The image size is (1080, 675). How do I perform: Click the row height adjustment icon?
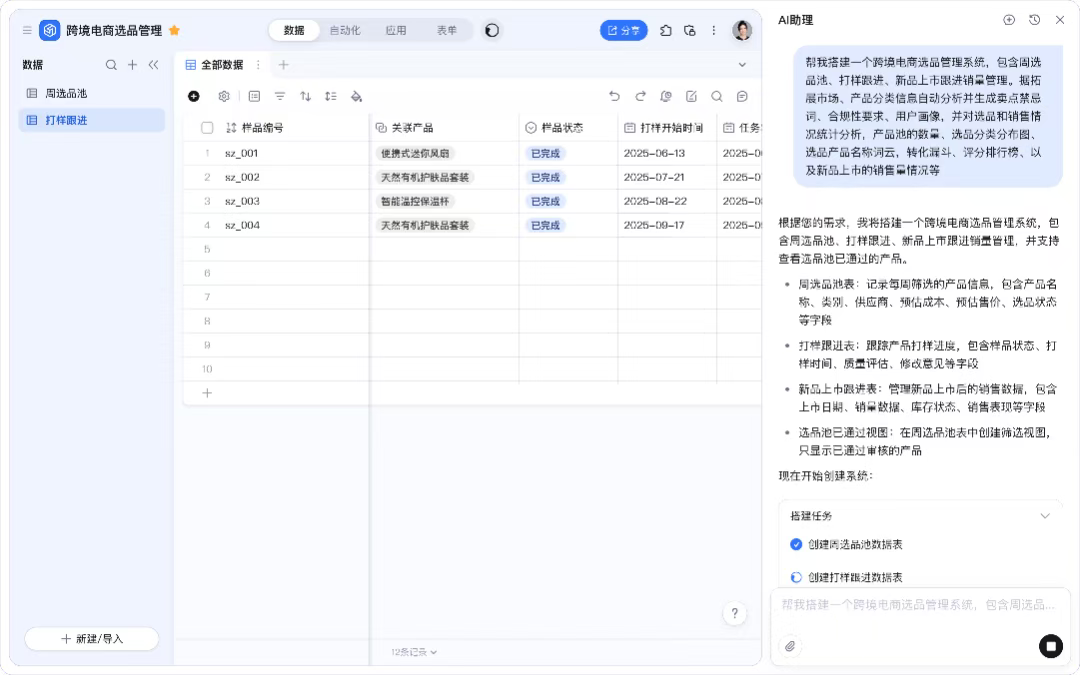click(x=332, y=96)
